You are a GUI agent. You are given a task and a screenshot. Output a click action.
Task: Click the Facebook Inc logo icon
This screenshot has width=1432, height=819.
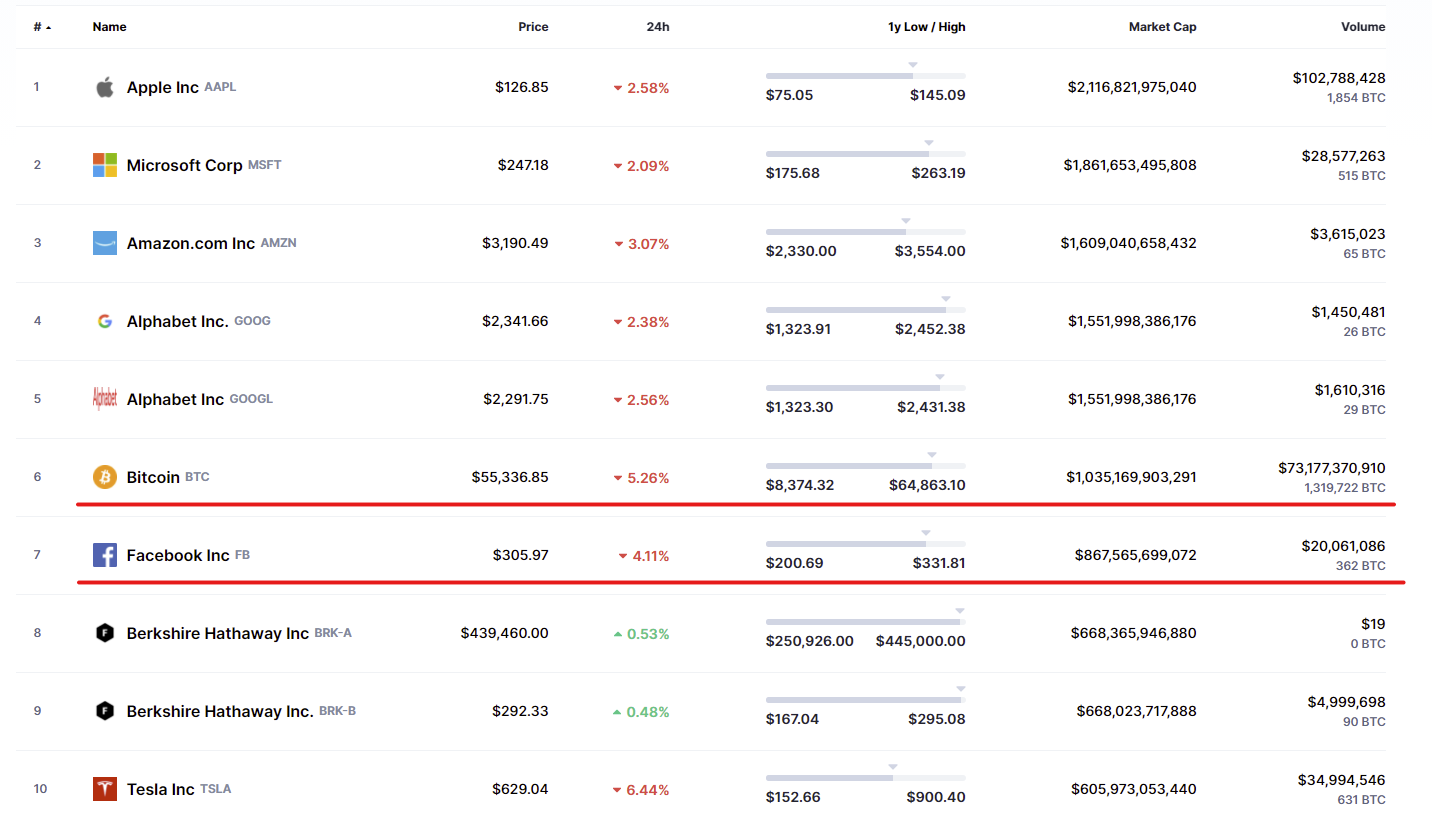click(x=105, y=555)
